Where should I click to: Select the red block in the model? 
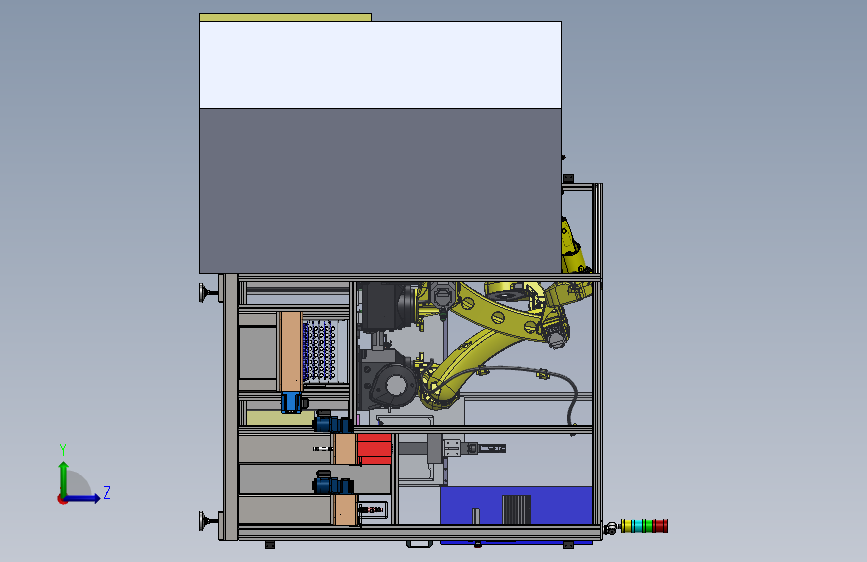(x=374, y=449)
